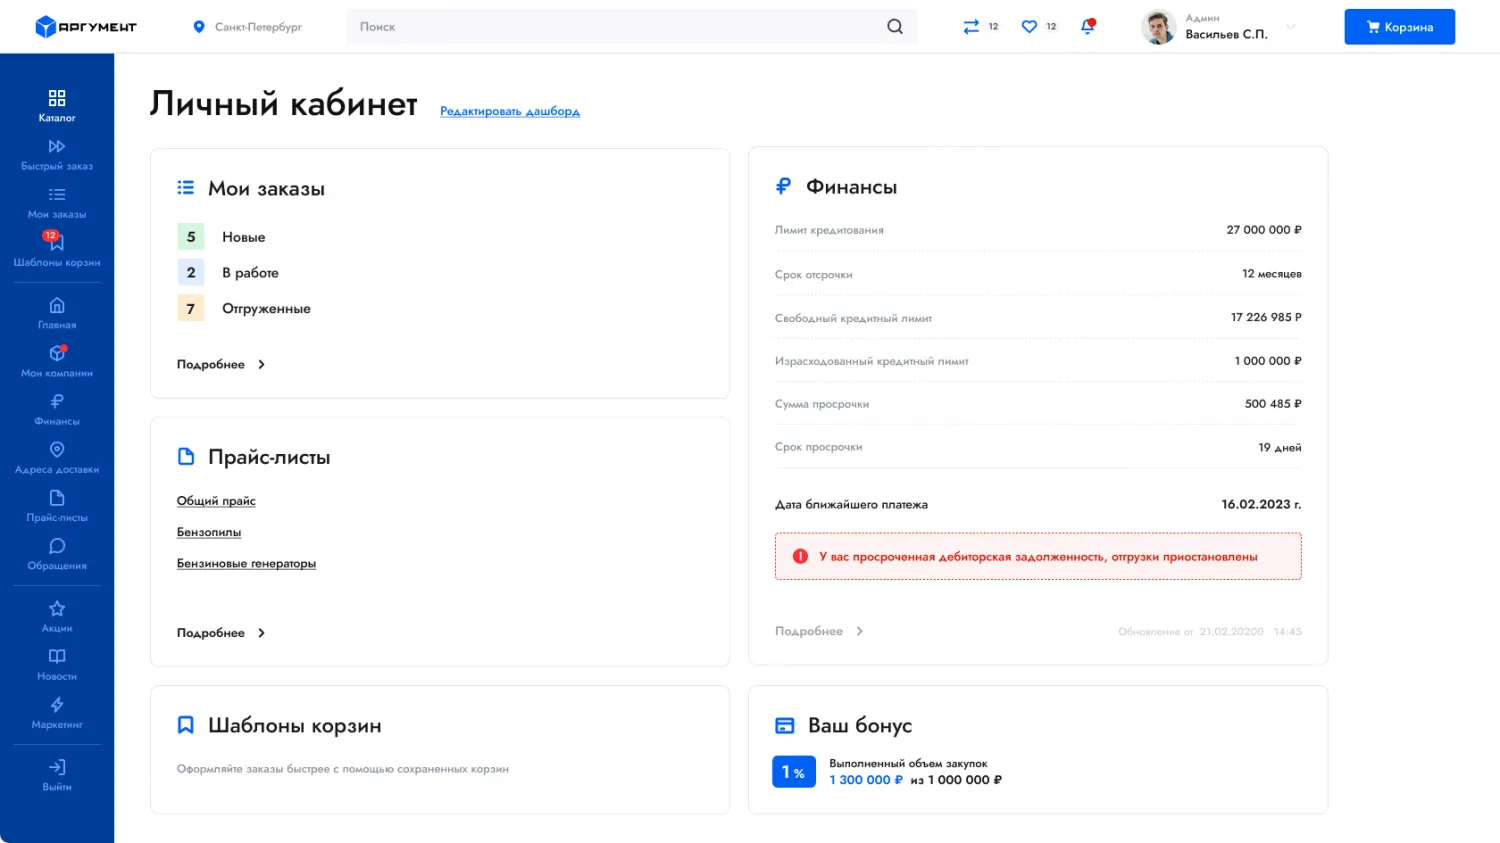Expand Подробнее under Мои заказы
This screenshot has width=1500, height=843.
tap(221, 365)
